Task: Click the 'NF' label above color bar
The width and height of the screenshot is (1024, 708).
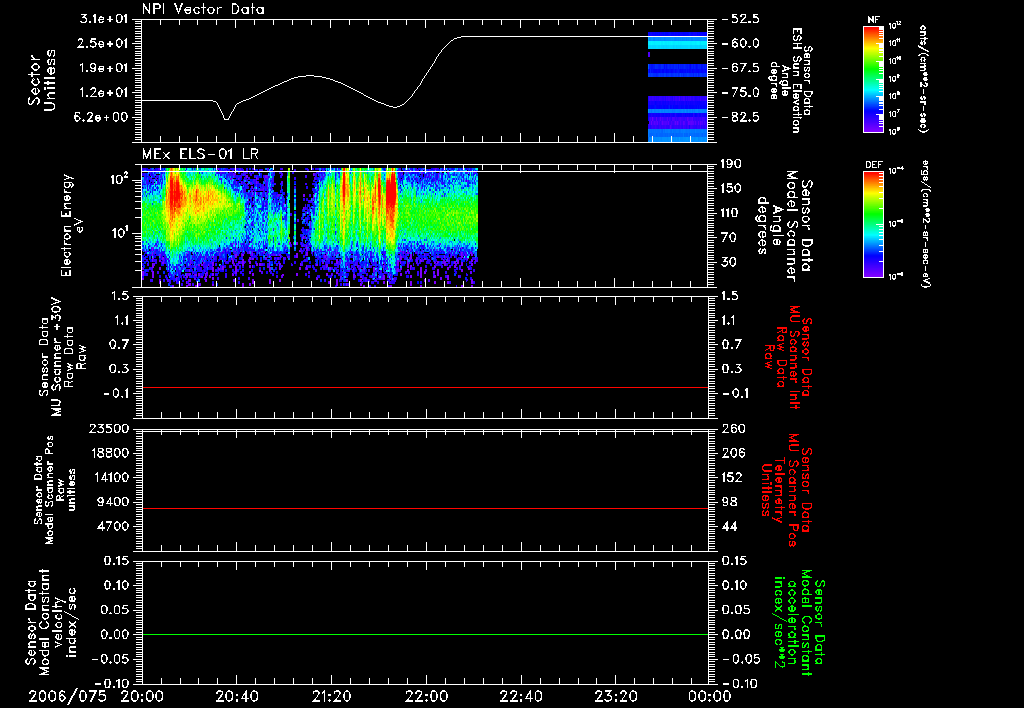Action: tap(873, 20)
